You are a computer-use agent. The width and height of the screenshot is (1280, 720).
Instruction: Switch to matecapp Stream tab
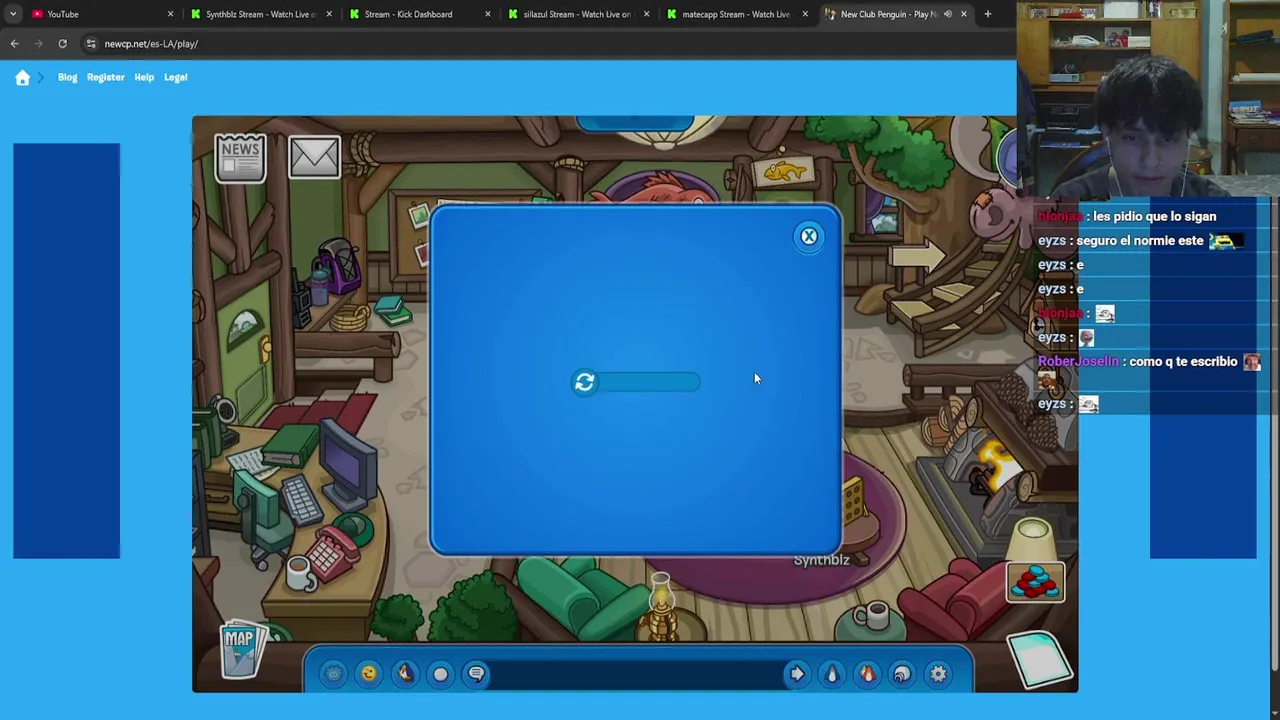(736, 14)
